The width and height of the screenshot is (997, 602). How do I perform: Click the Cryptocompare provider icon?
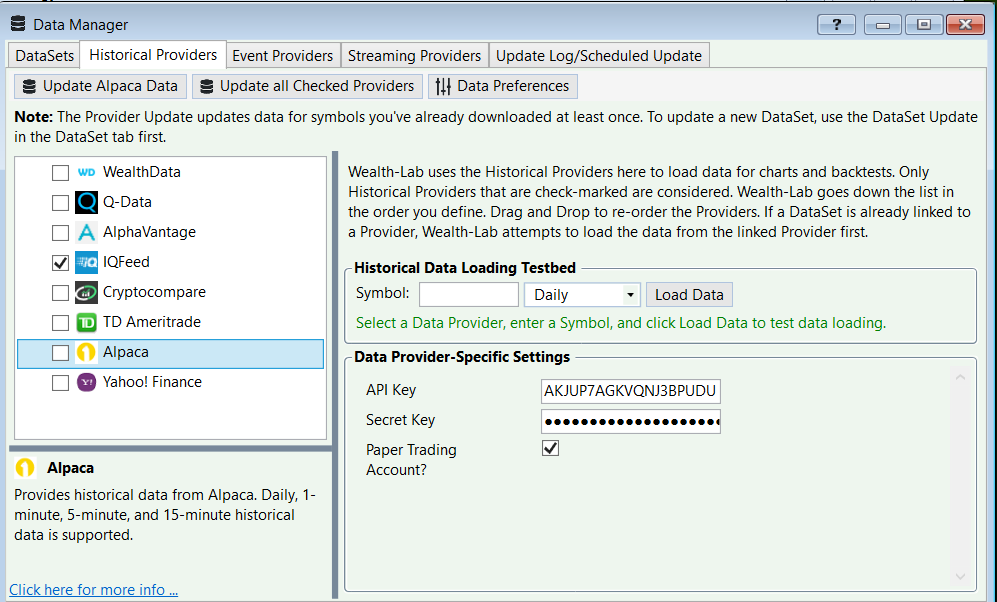click(x=86, y=292)
